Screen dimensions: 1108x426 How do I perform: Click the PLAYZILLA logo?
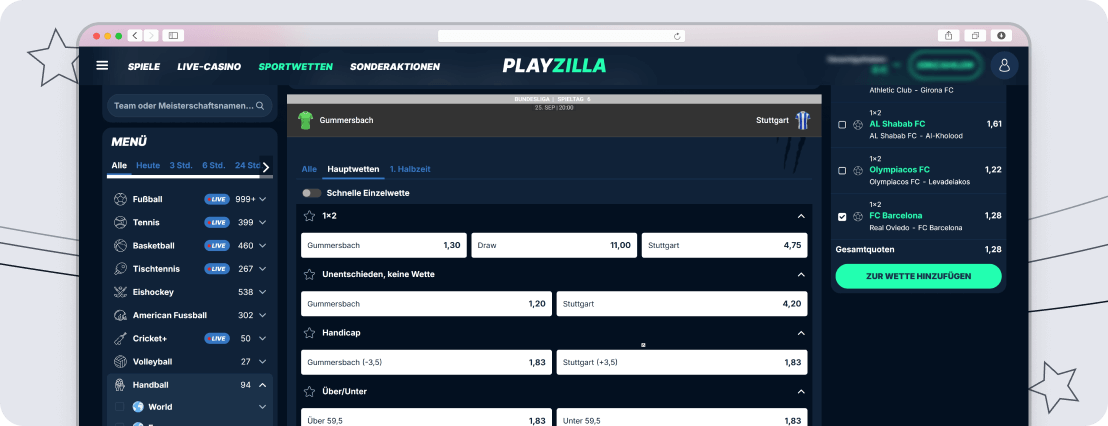555,66
